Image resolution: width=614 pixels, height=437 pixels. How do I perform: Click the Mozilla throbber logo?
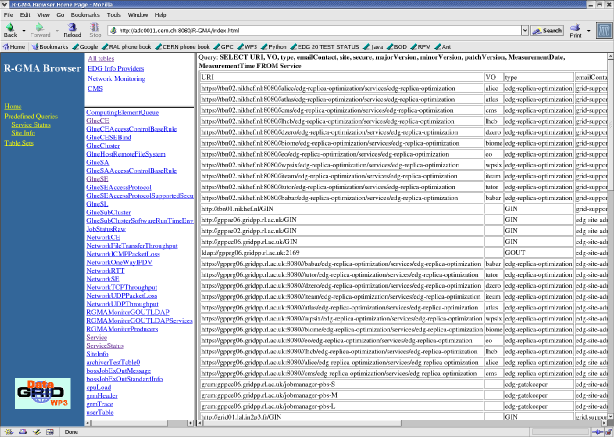click(604, 30)
